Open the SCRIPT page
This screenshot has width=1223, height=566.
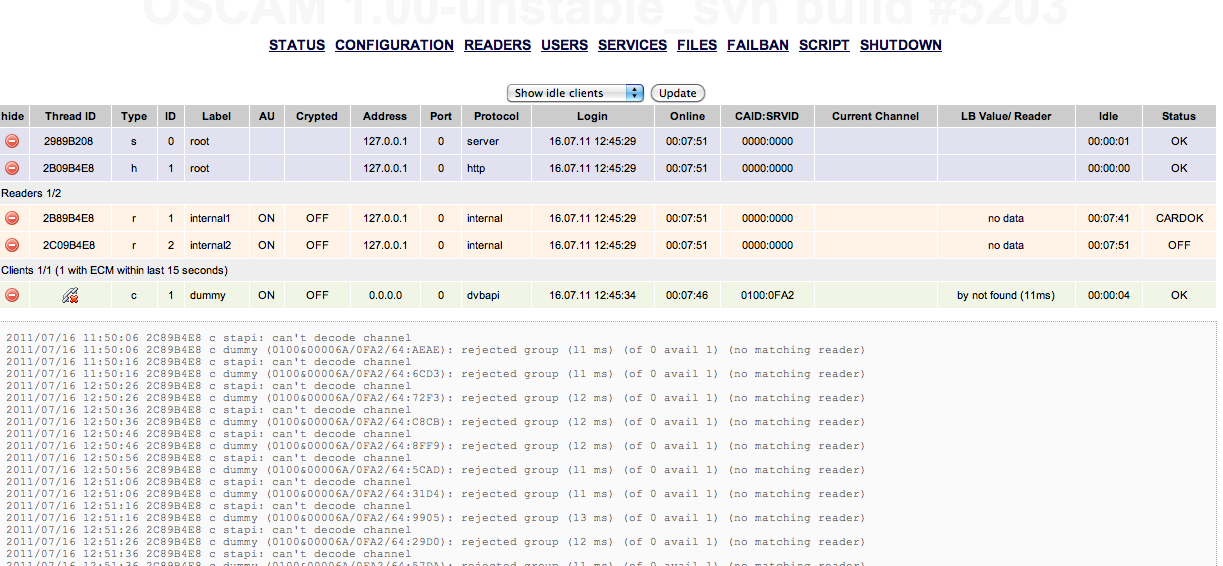click(x=824, y=45)
